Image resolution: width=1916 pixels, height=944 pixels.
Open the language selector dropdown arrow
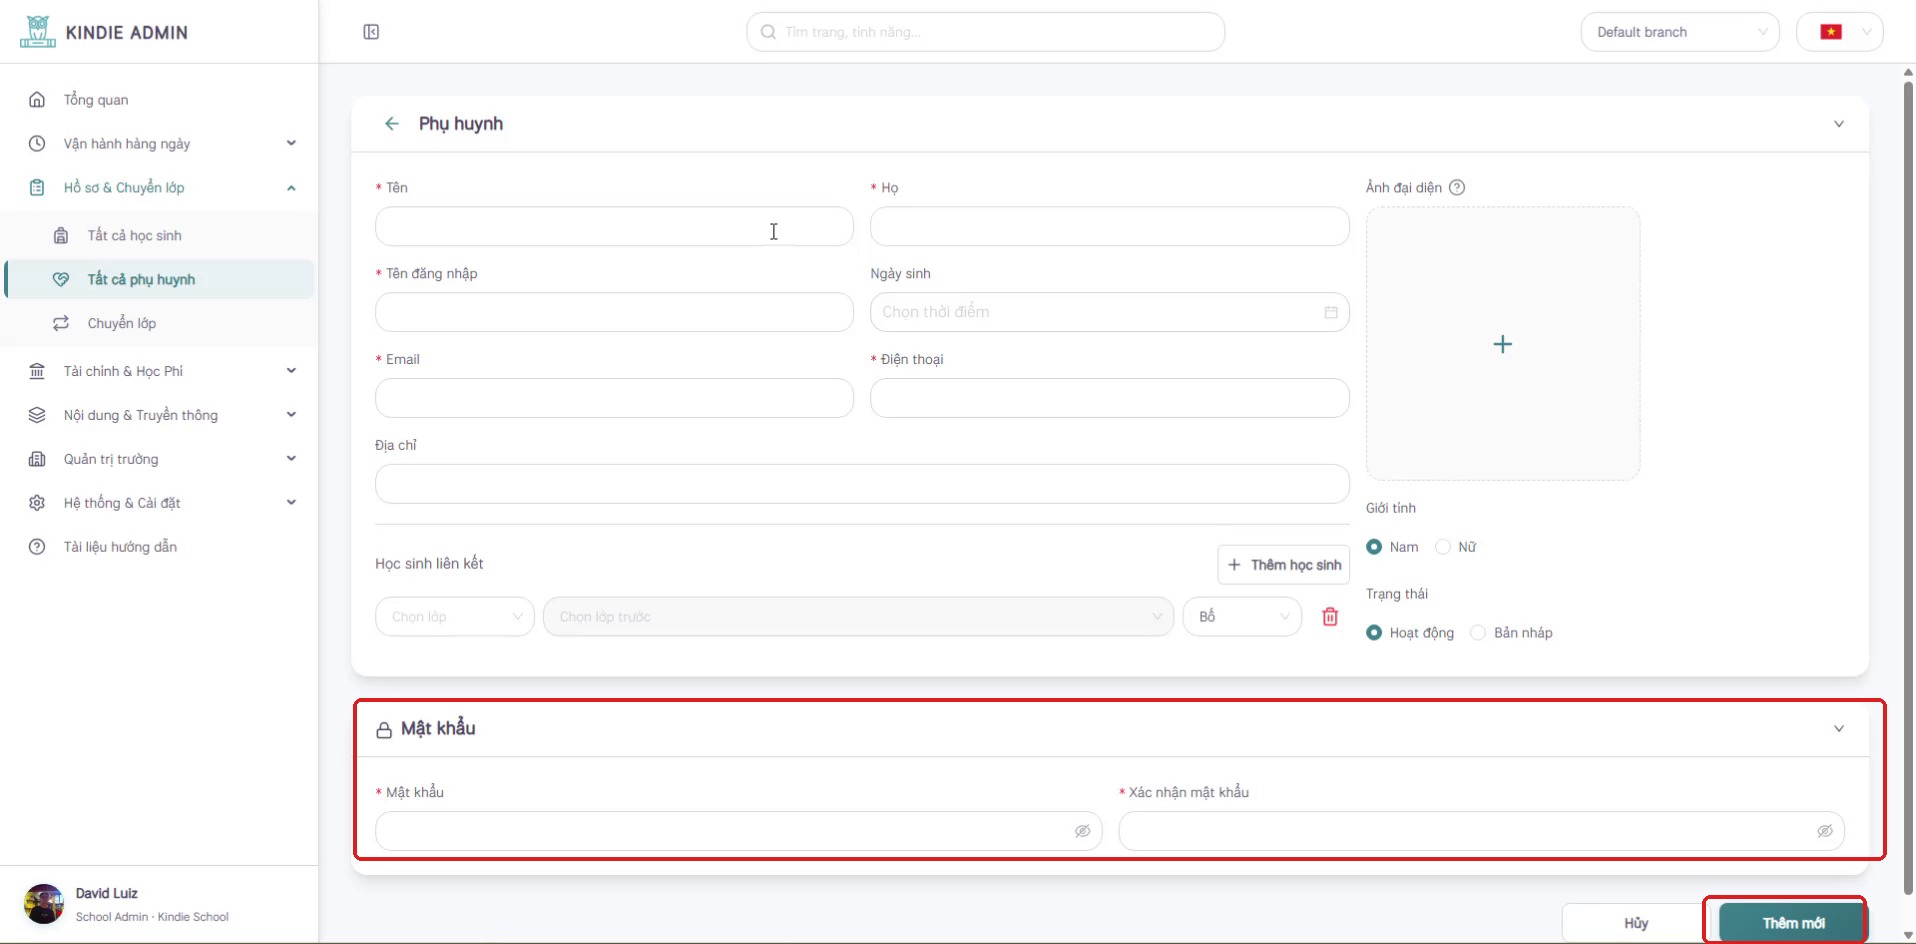[x=1867, y=32]
